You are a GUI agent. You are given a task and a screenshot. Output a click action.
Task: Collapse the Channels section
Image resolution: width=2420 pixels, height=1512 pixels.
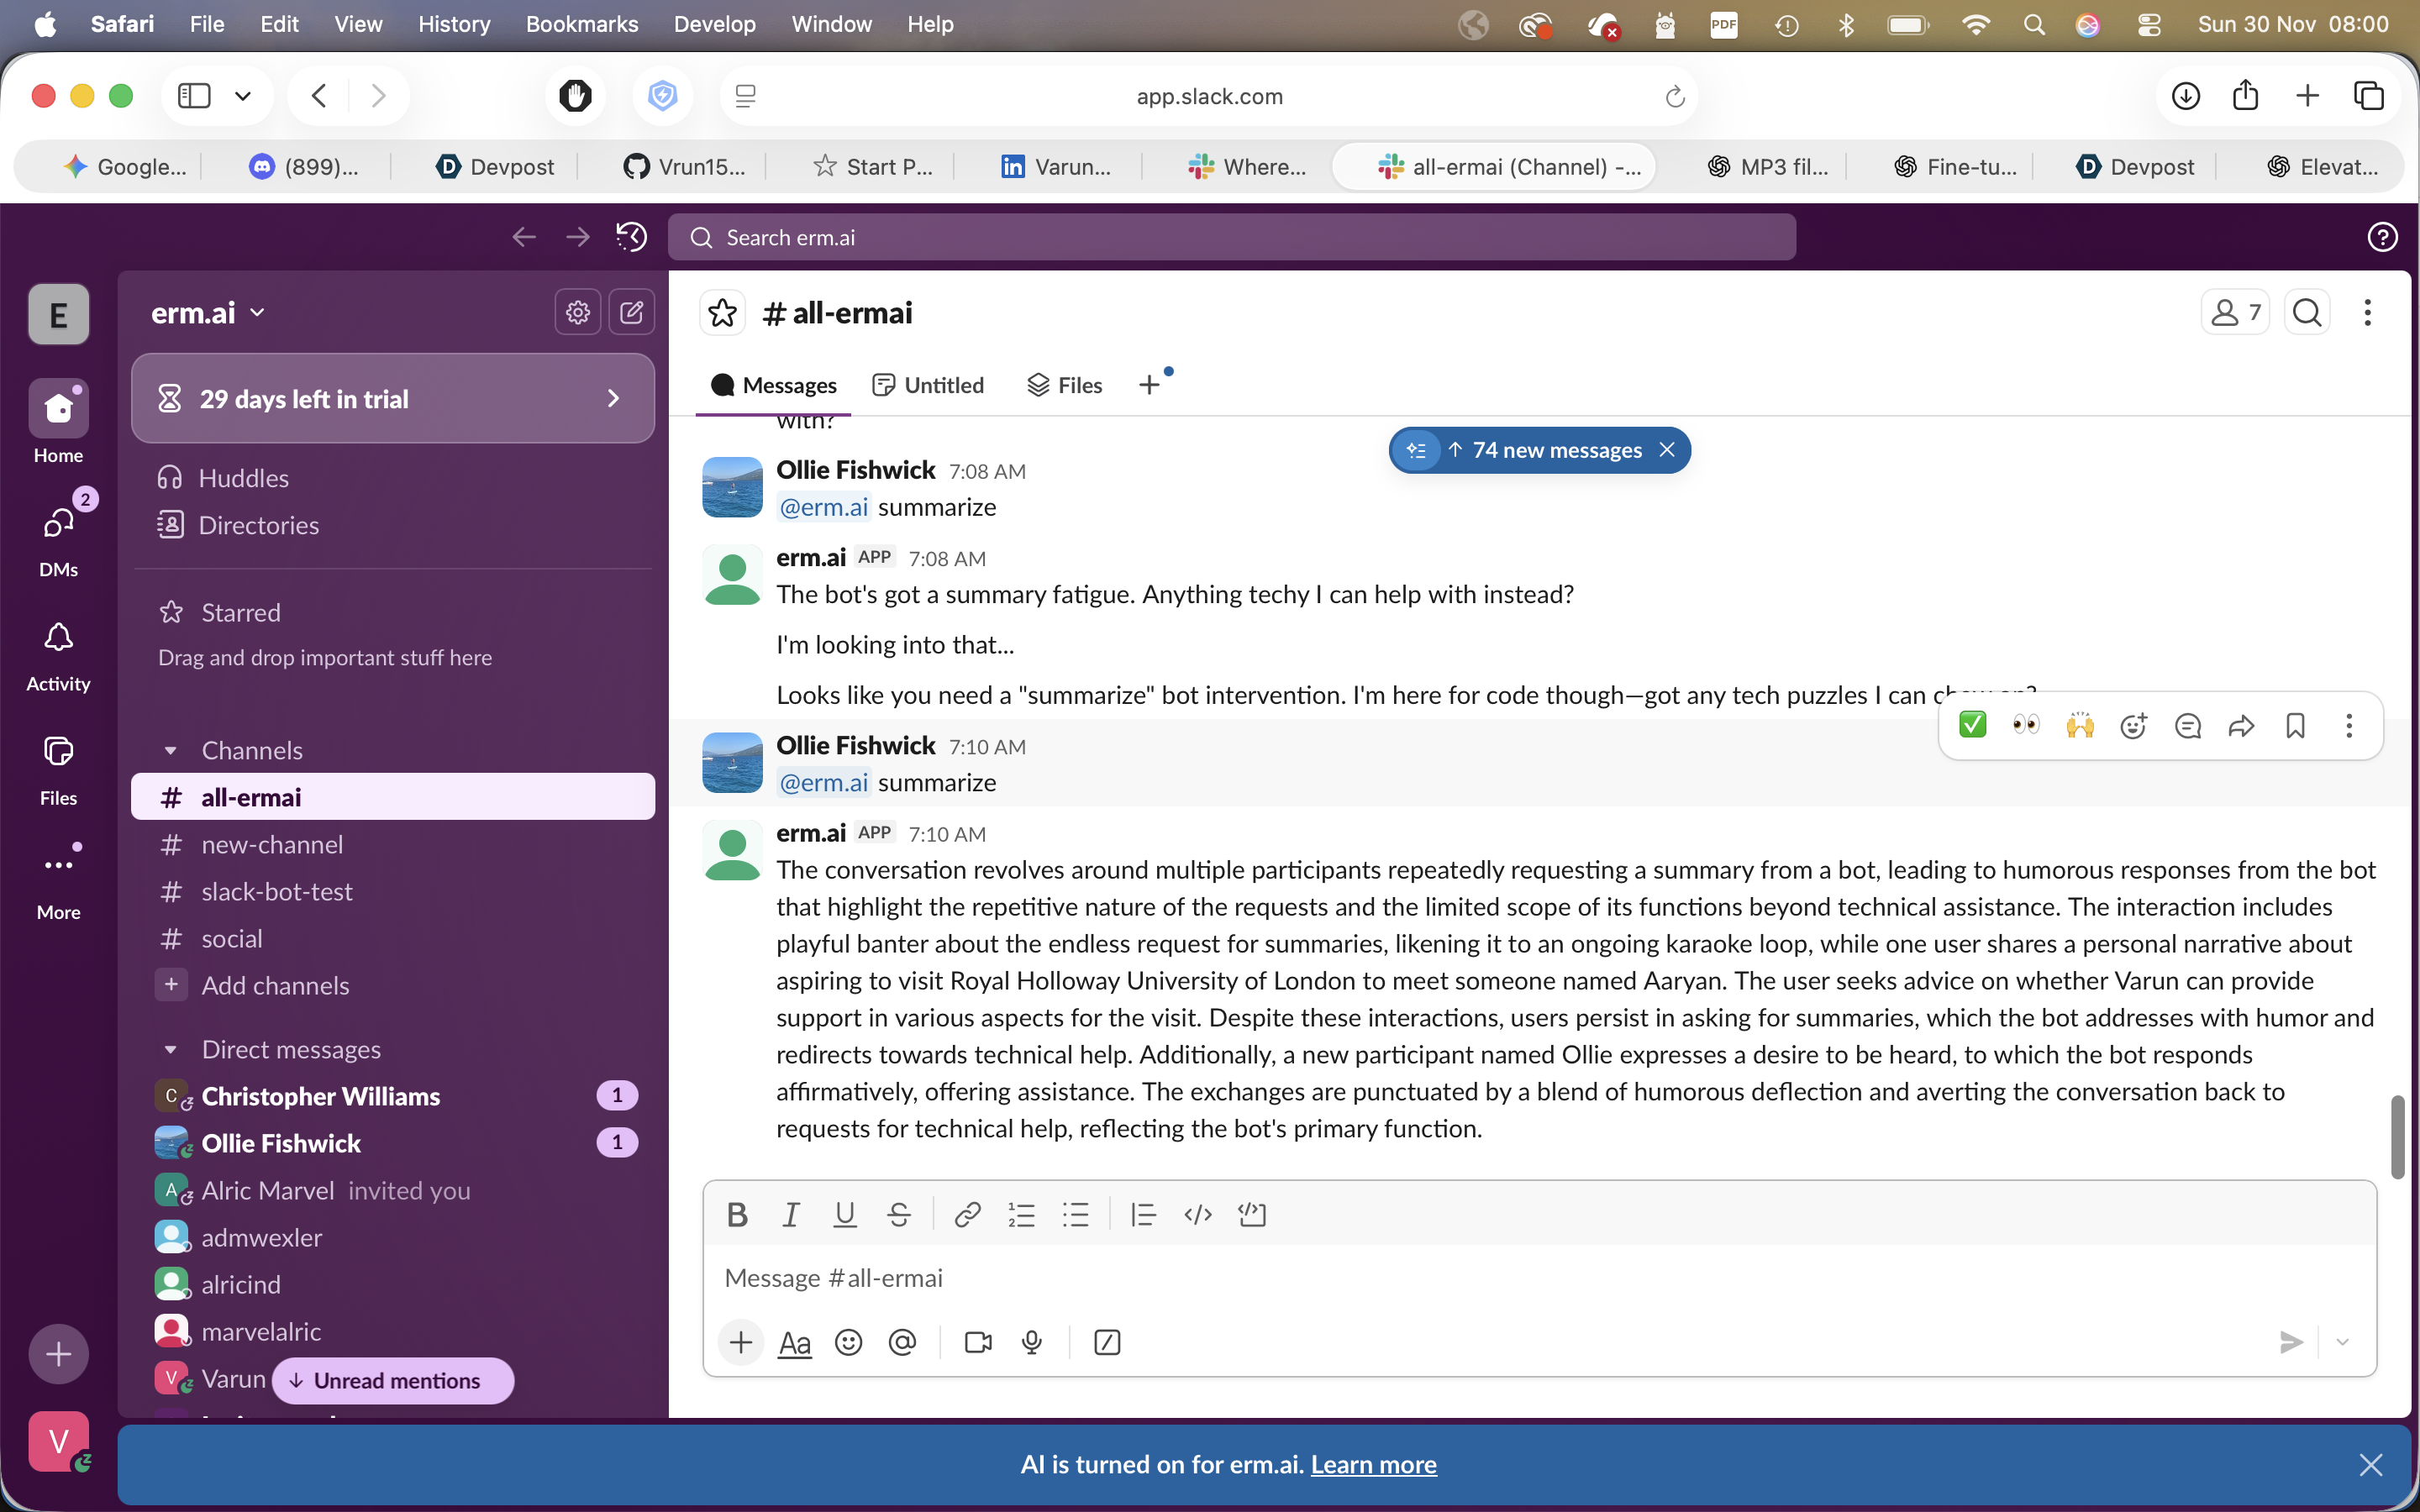(171, 750)
